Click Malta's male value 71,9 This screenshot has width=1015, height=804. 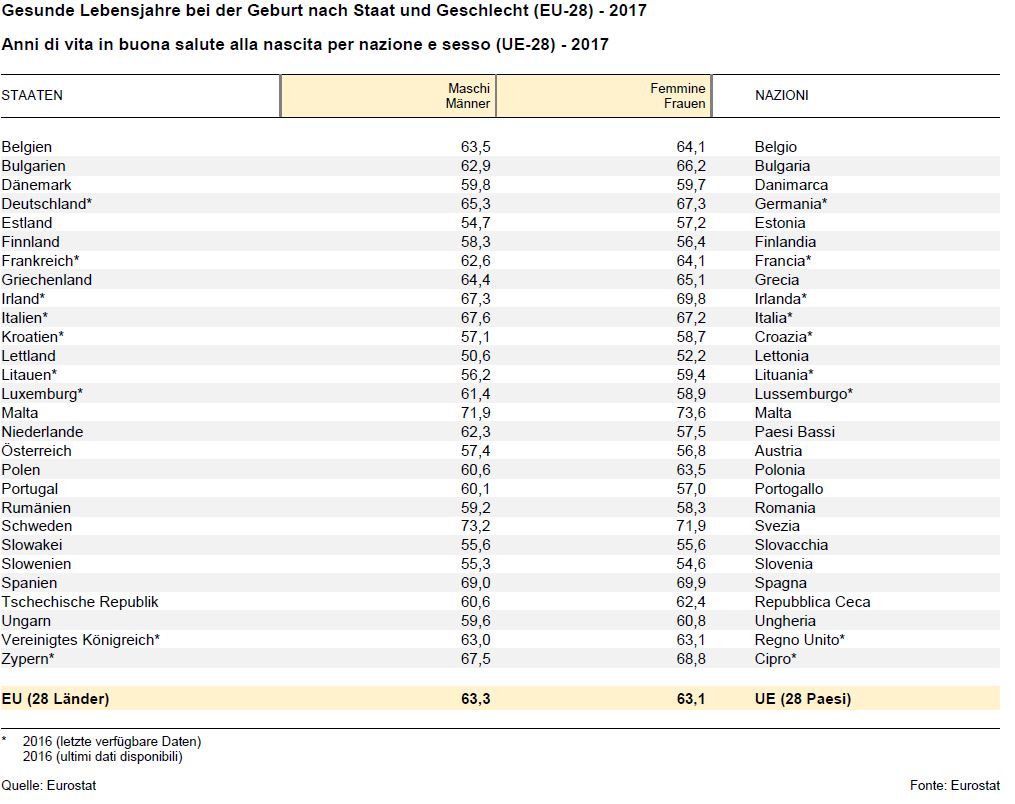pyautogui.click(x=475, y=413)
